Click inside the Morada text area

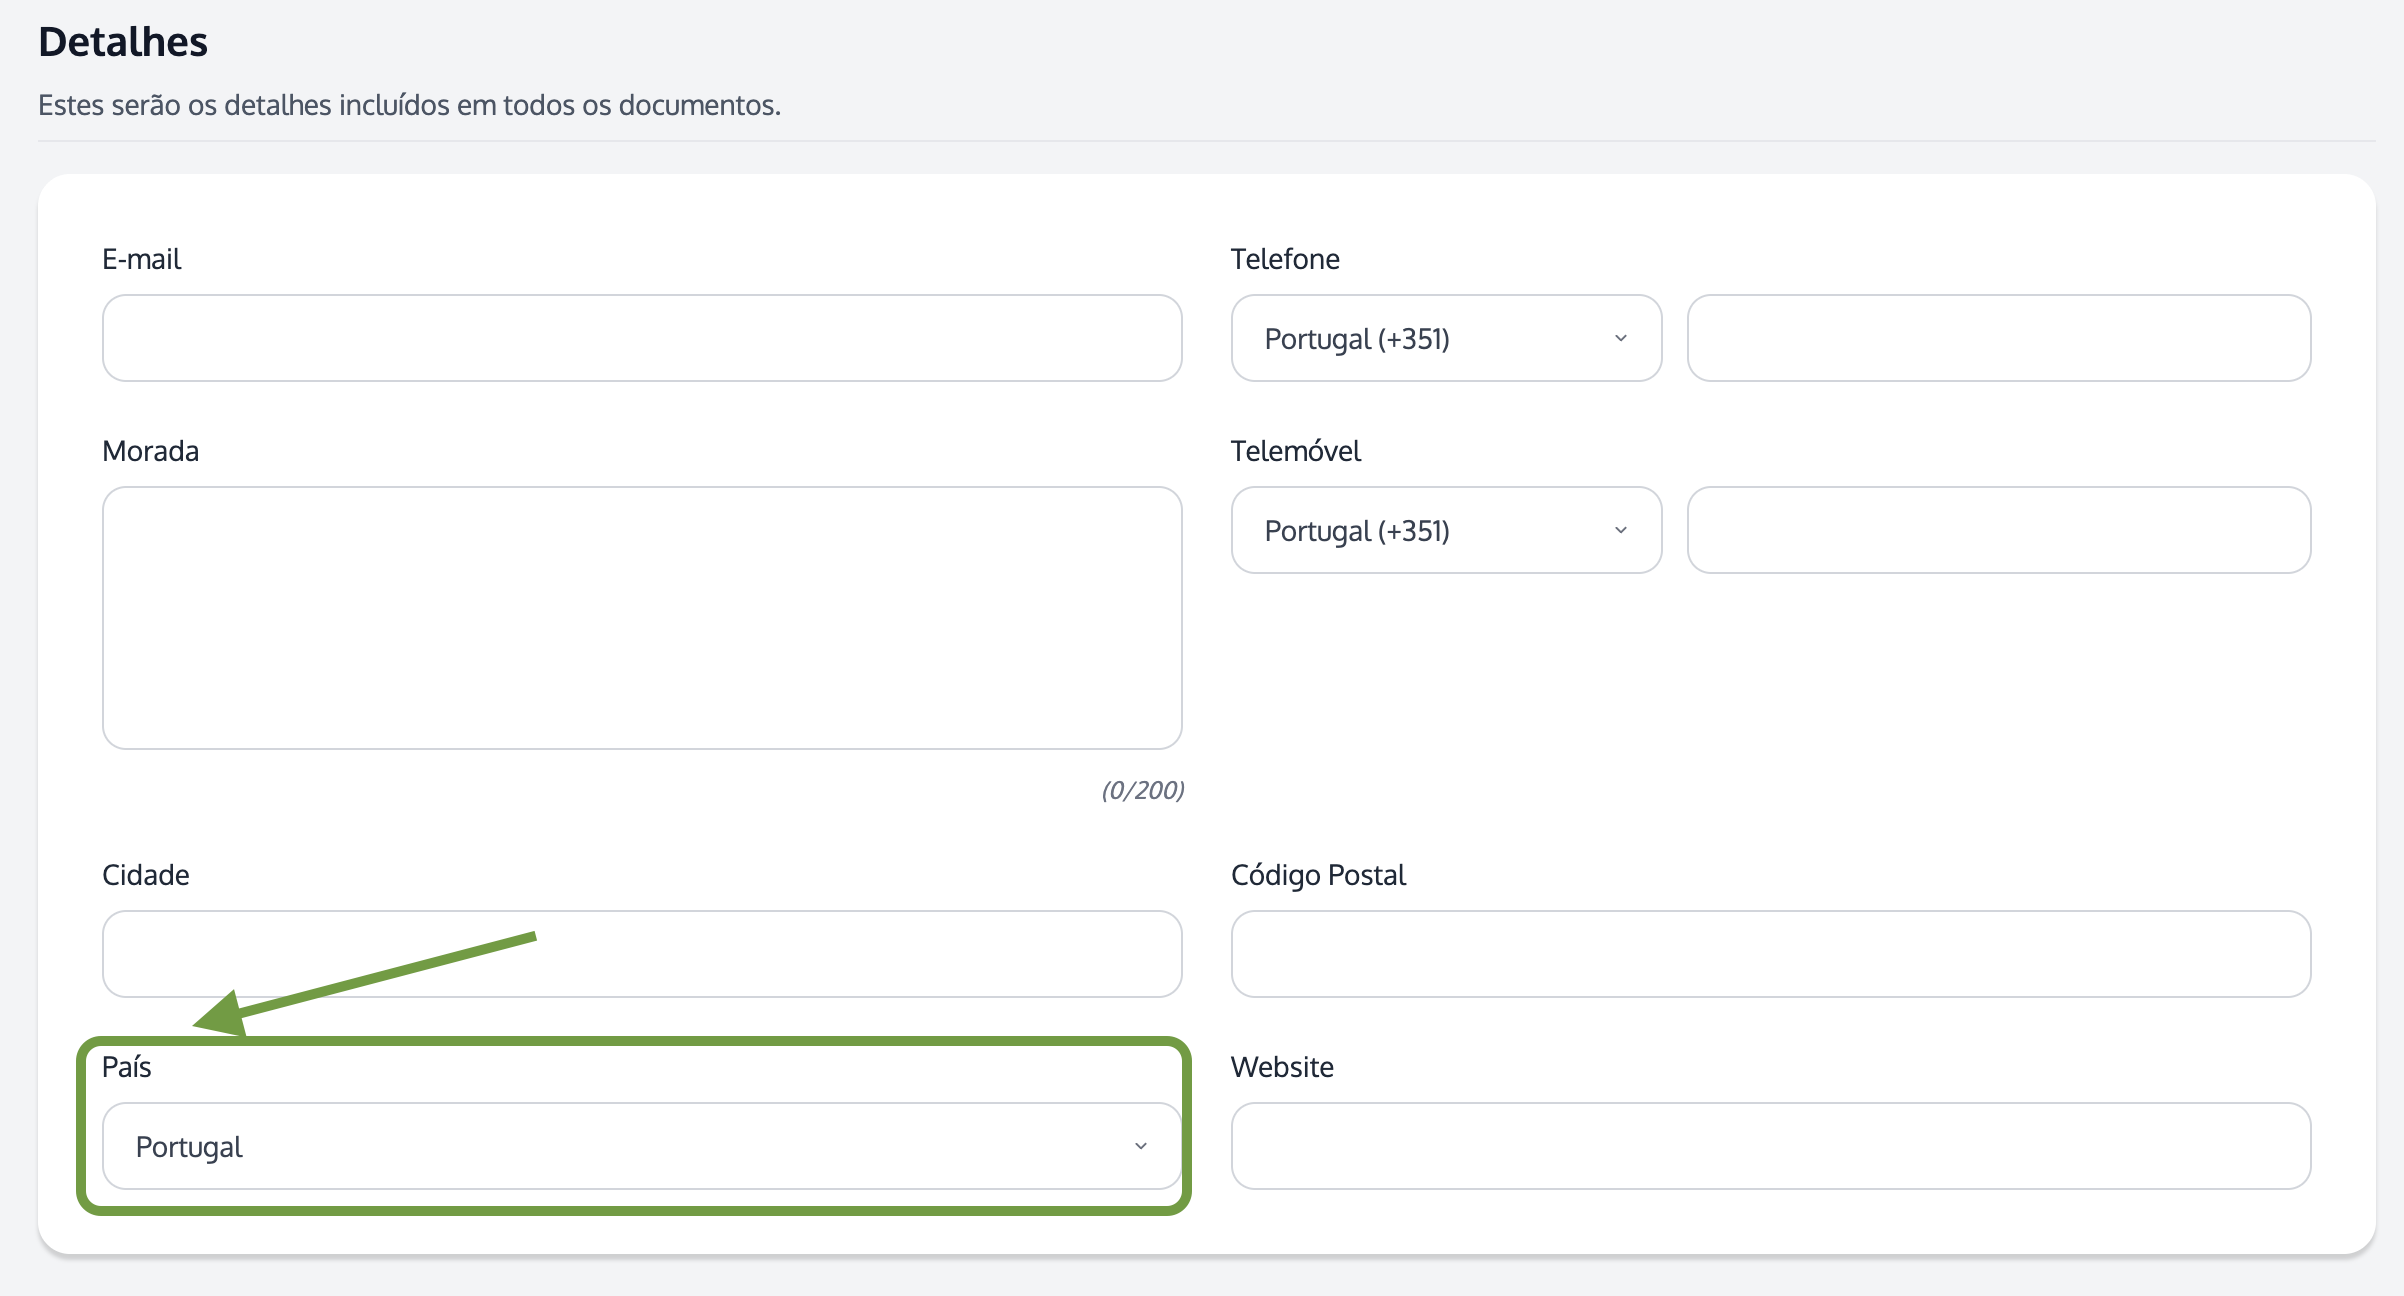click(642, 618)
